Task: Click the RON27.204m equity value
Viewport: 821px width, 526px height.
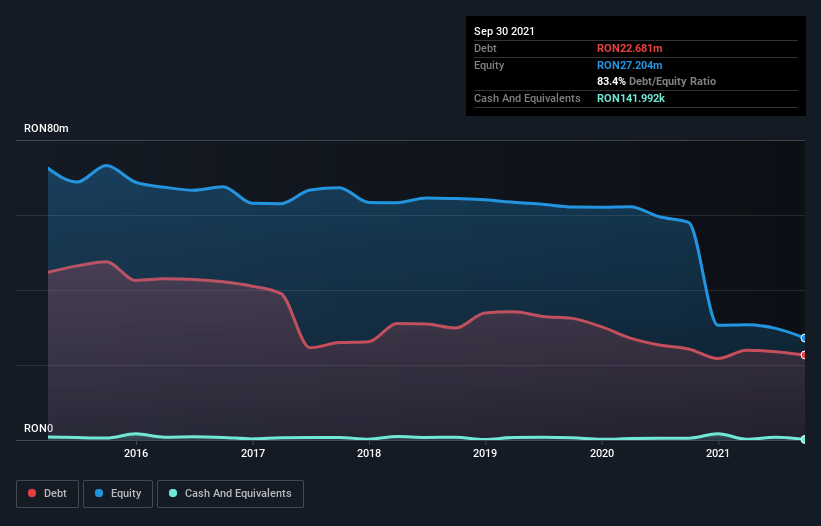Action: 629,65
